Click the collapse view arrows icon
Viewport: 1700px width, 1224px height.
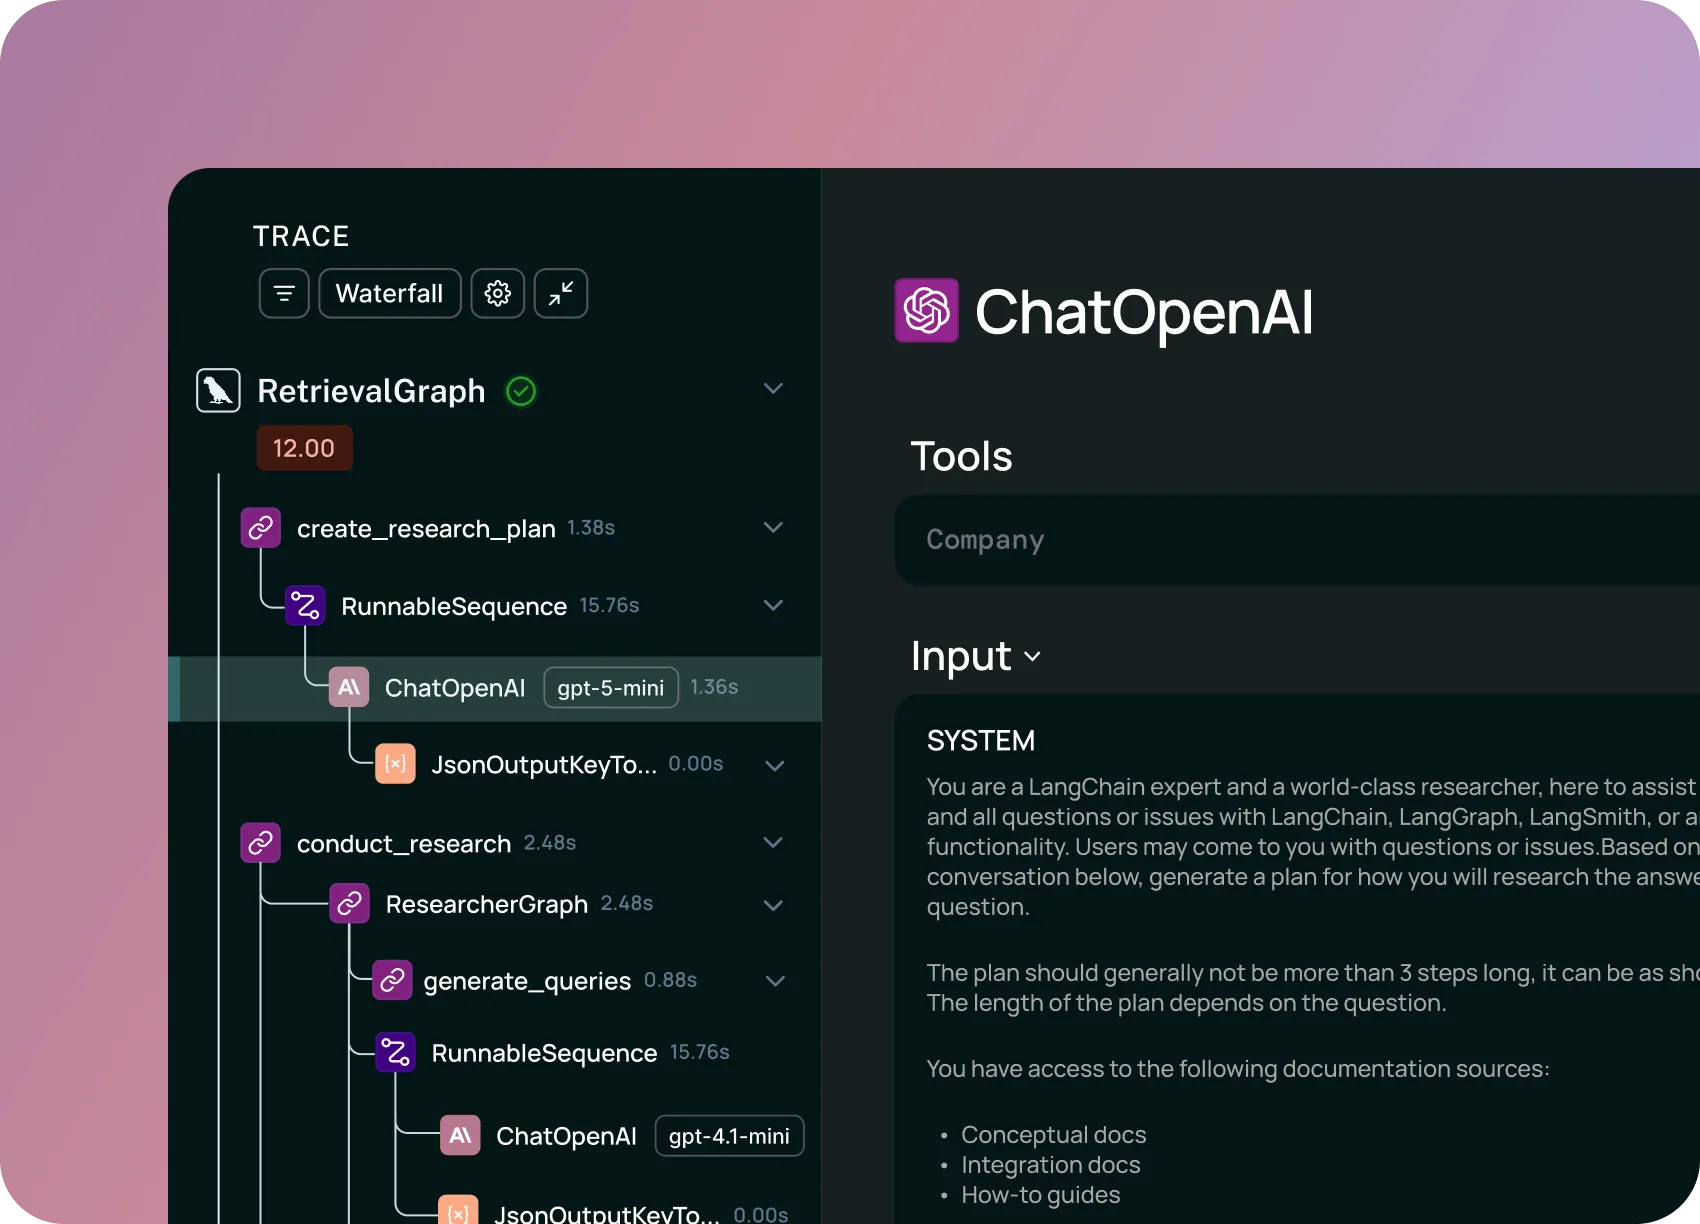coord(561,294)
